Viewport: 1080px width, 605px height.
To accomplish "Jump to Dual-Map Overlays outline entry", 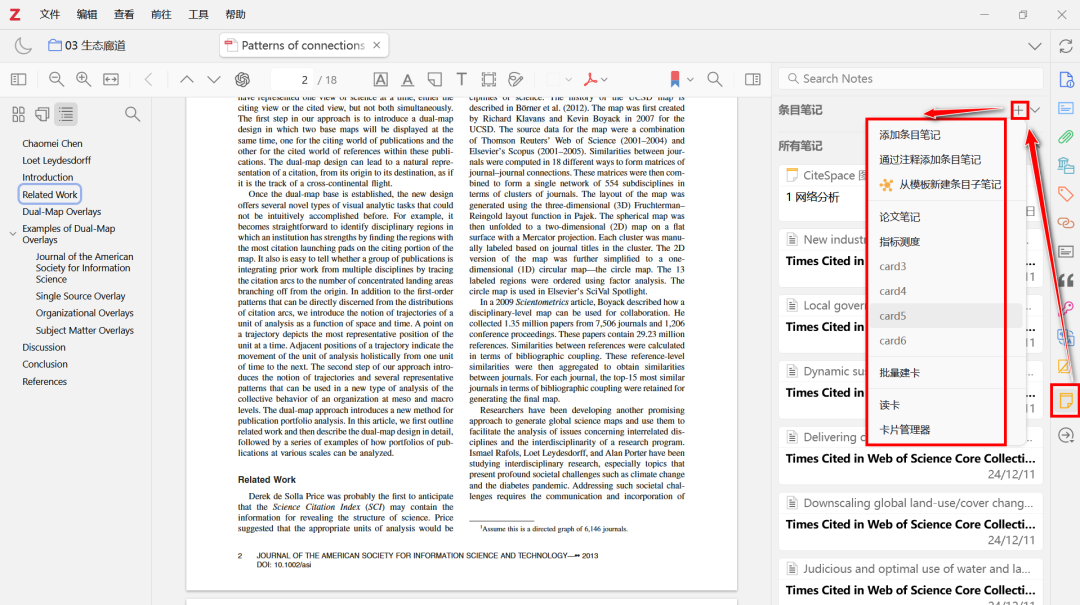I will 62,212.
